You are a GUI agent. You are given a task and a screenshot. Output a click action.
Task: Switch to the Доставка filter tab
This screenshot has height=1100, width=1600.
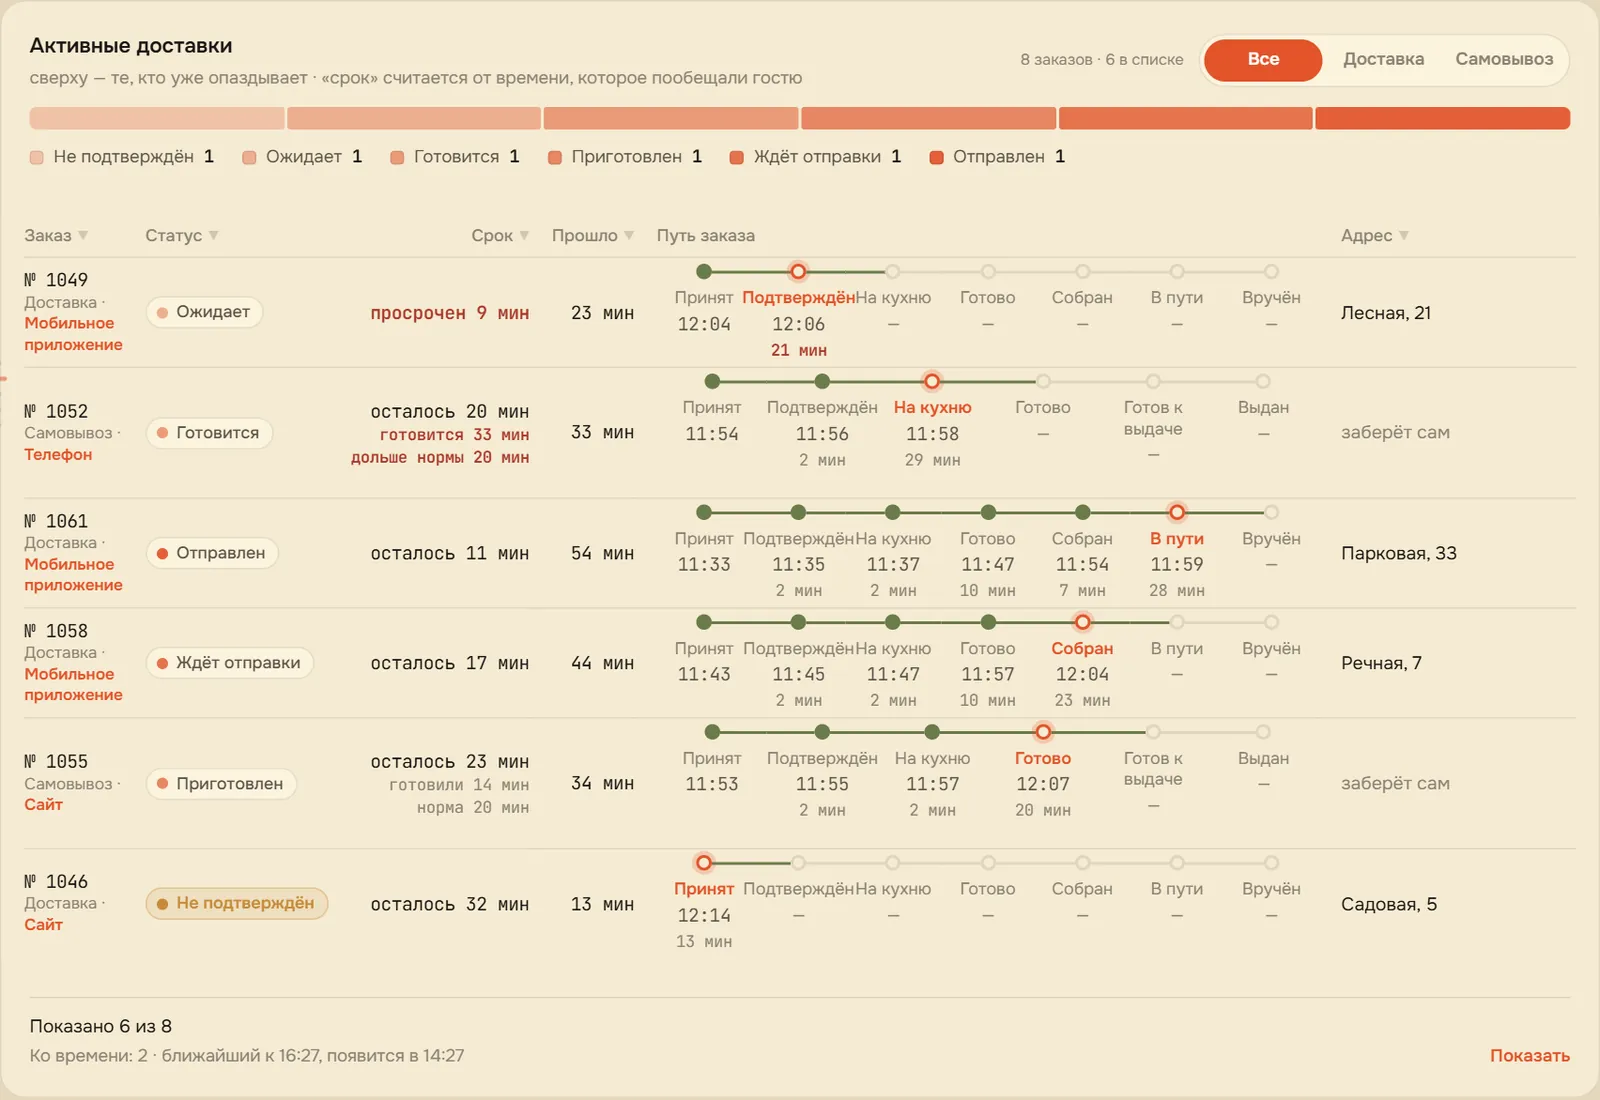pyautogui.click(x=1383, y=59)
